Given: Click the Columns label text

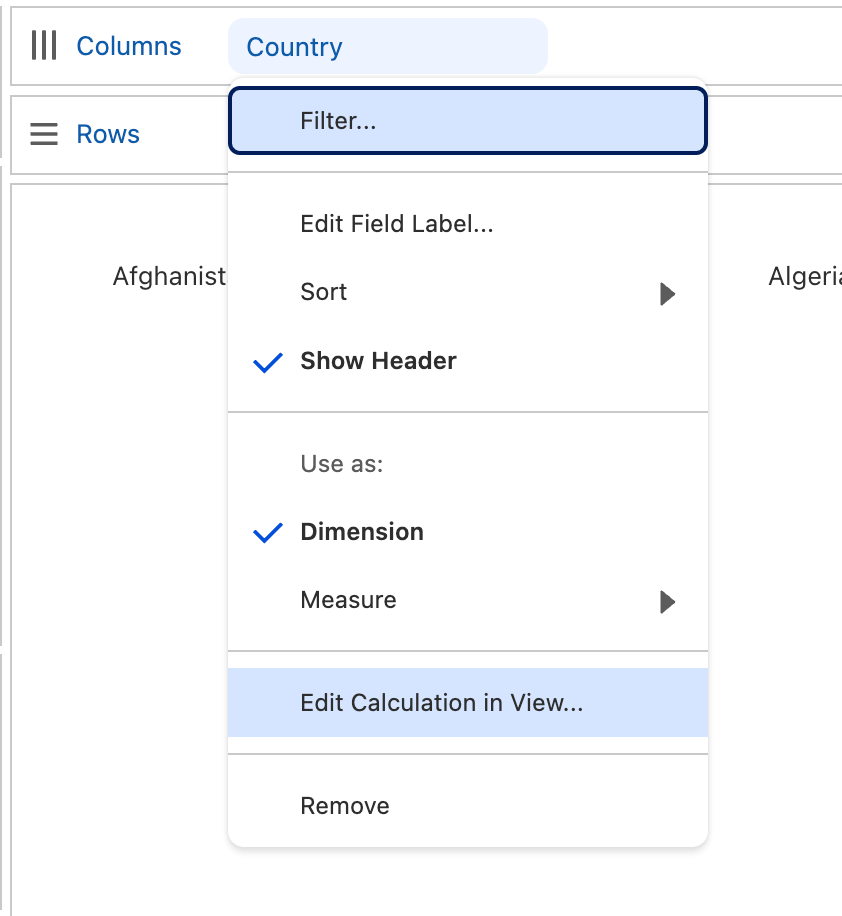Looking at the screenshot, I should (x=129, y=46).
